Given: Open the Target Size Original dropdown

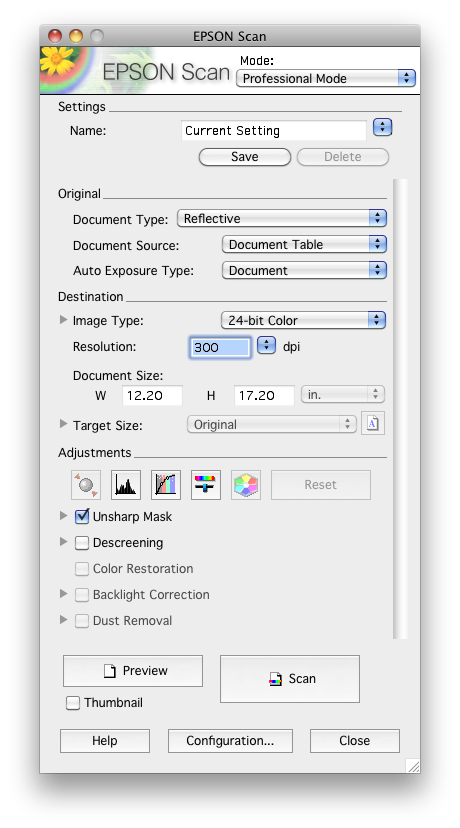Looking at the screenshot, I should [x=272, y=424].
